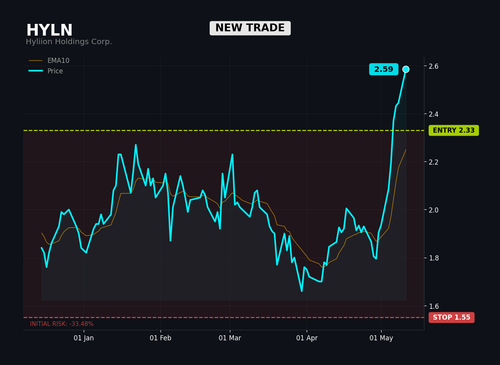Screen dimensions: 500x365
Task: Click the HYLN ticker title
Action: tap(49, 30)
